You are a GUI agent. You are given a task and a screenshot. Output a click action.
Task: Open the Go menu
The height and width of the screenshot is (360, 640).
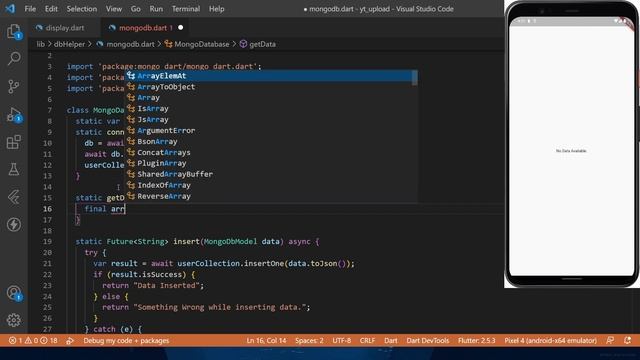click(x=136, y=9)
